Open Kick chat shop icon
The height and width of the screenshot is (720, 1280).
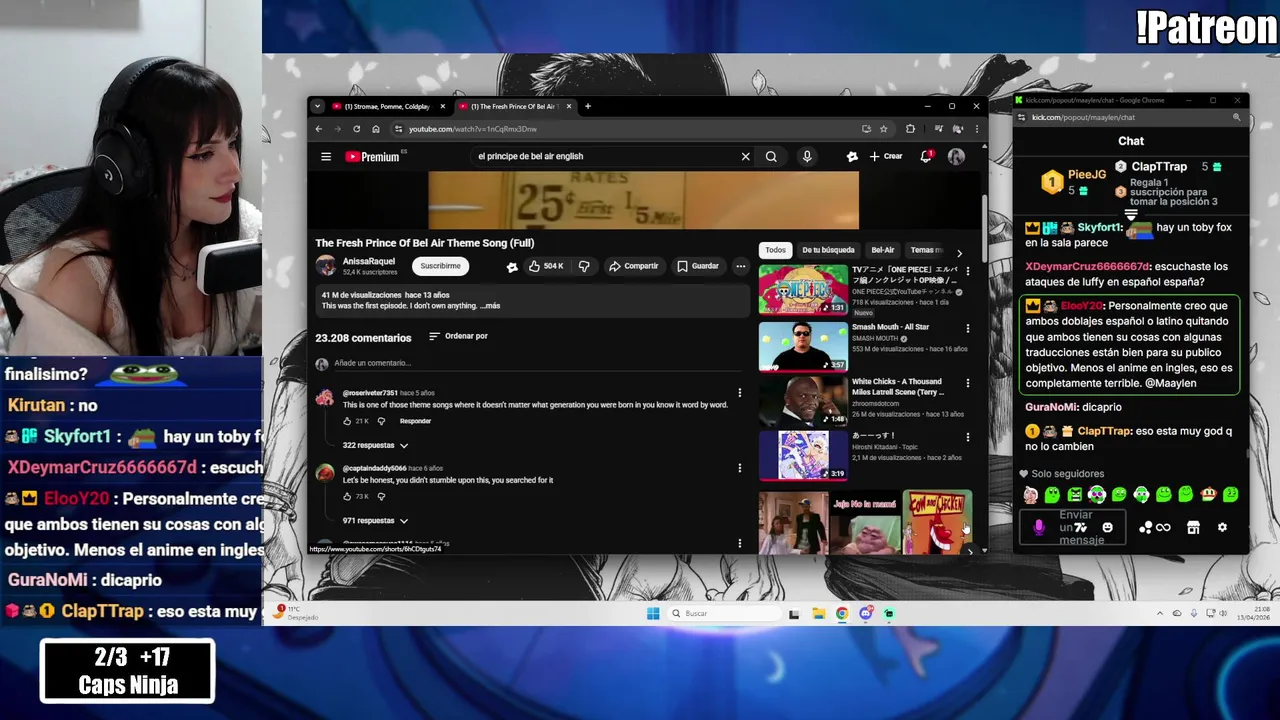[1193, 527]
